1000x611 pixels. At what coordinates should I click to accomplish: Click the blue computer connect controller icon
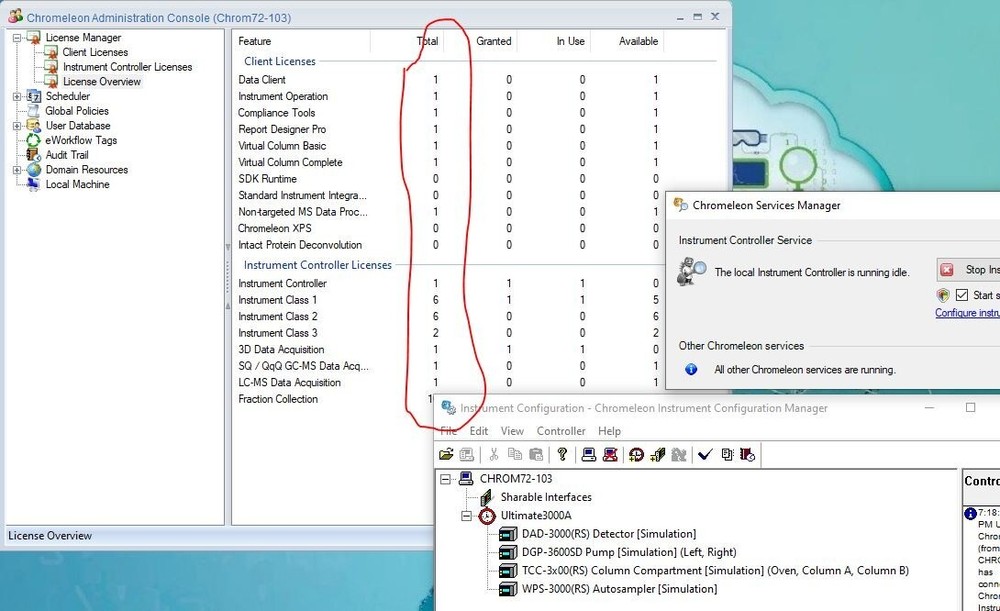coord(589,454)
